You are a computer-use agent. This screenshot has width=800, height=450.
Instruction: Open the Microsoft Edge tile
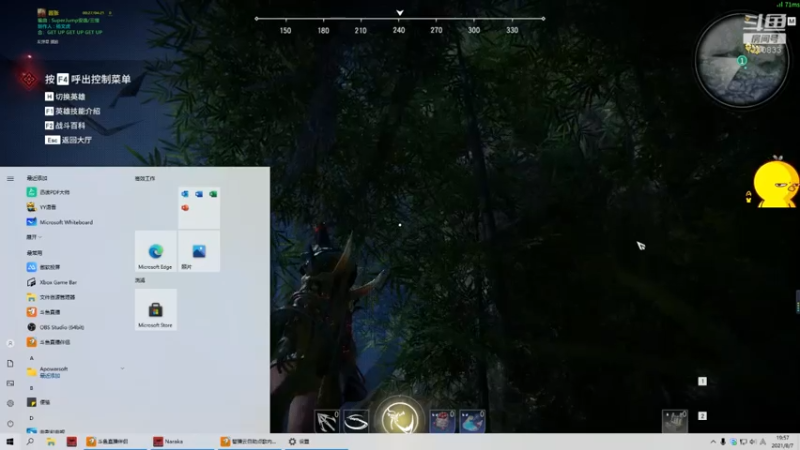[156, 251]
